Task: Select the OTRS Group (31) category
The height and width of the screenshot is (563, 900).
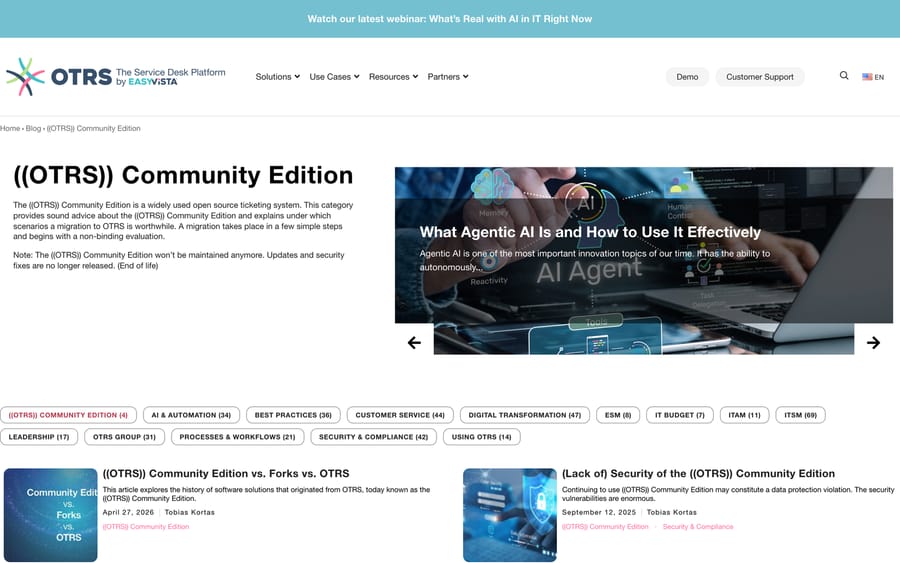Action: click(x=125, y=437)
